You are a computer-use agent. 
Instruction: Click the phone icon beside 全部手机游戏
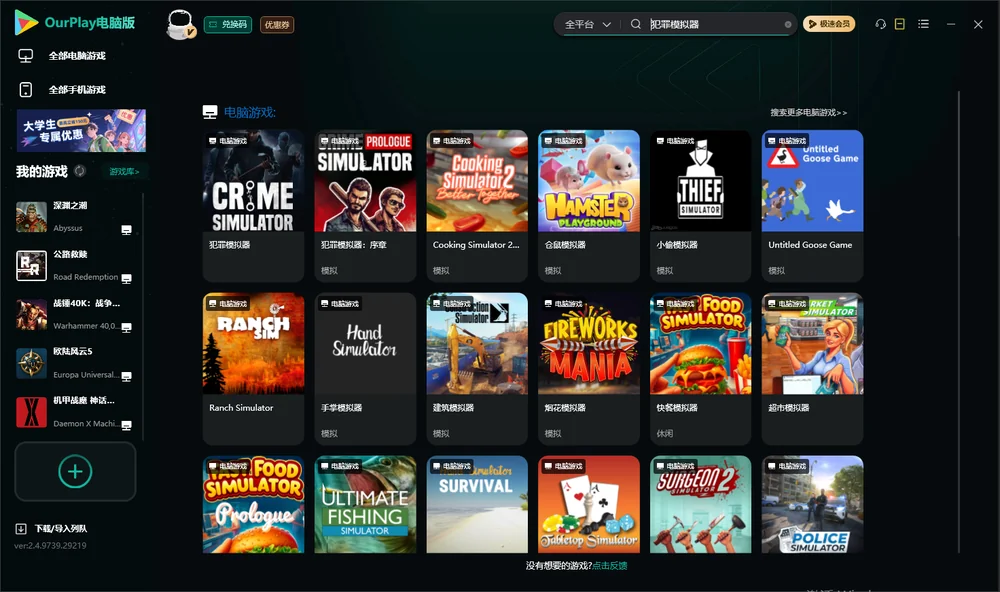point(26,90)
